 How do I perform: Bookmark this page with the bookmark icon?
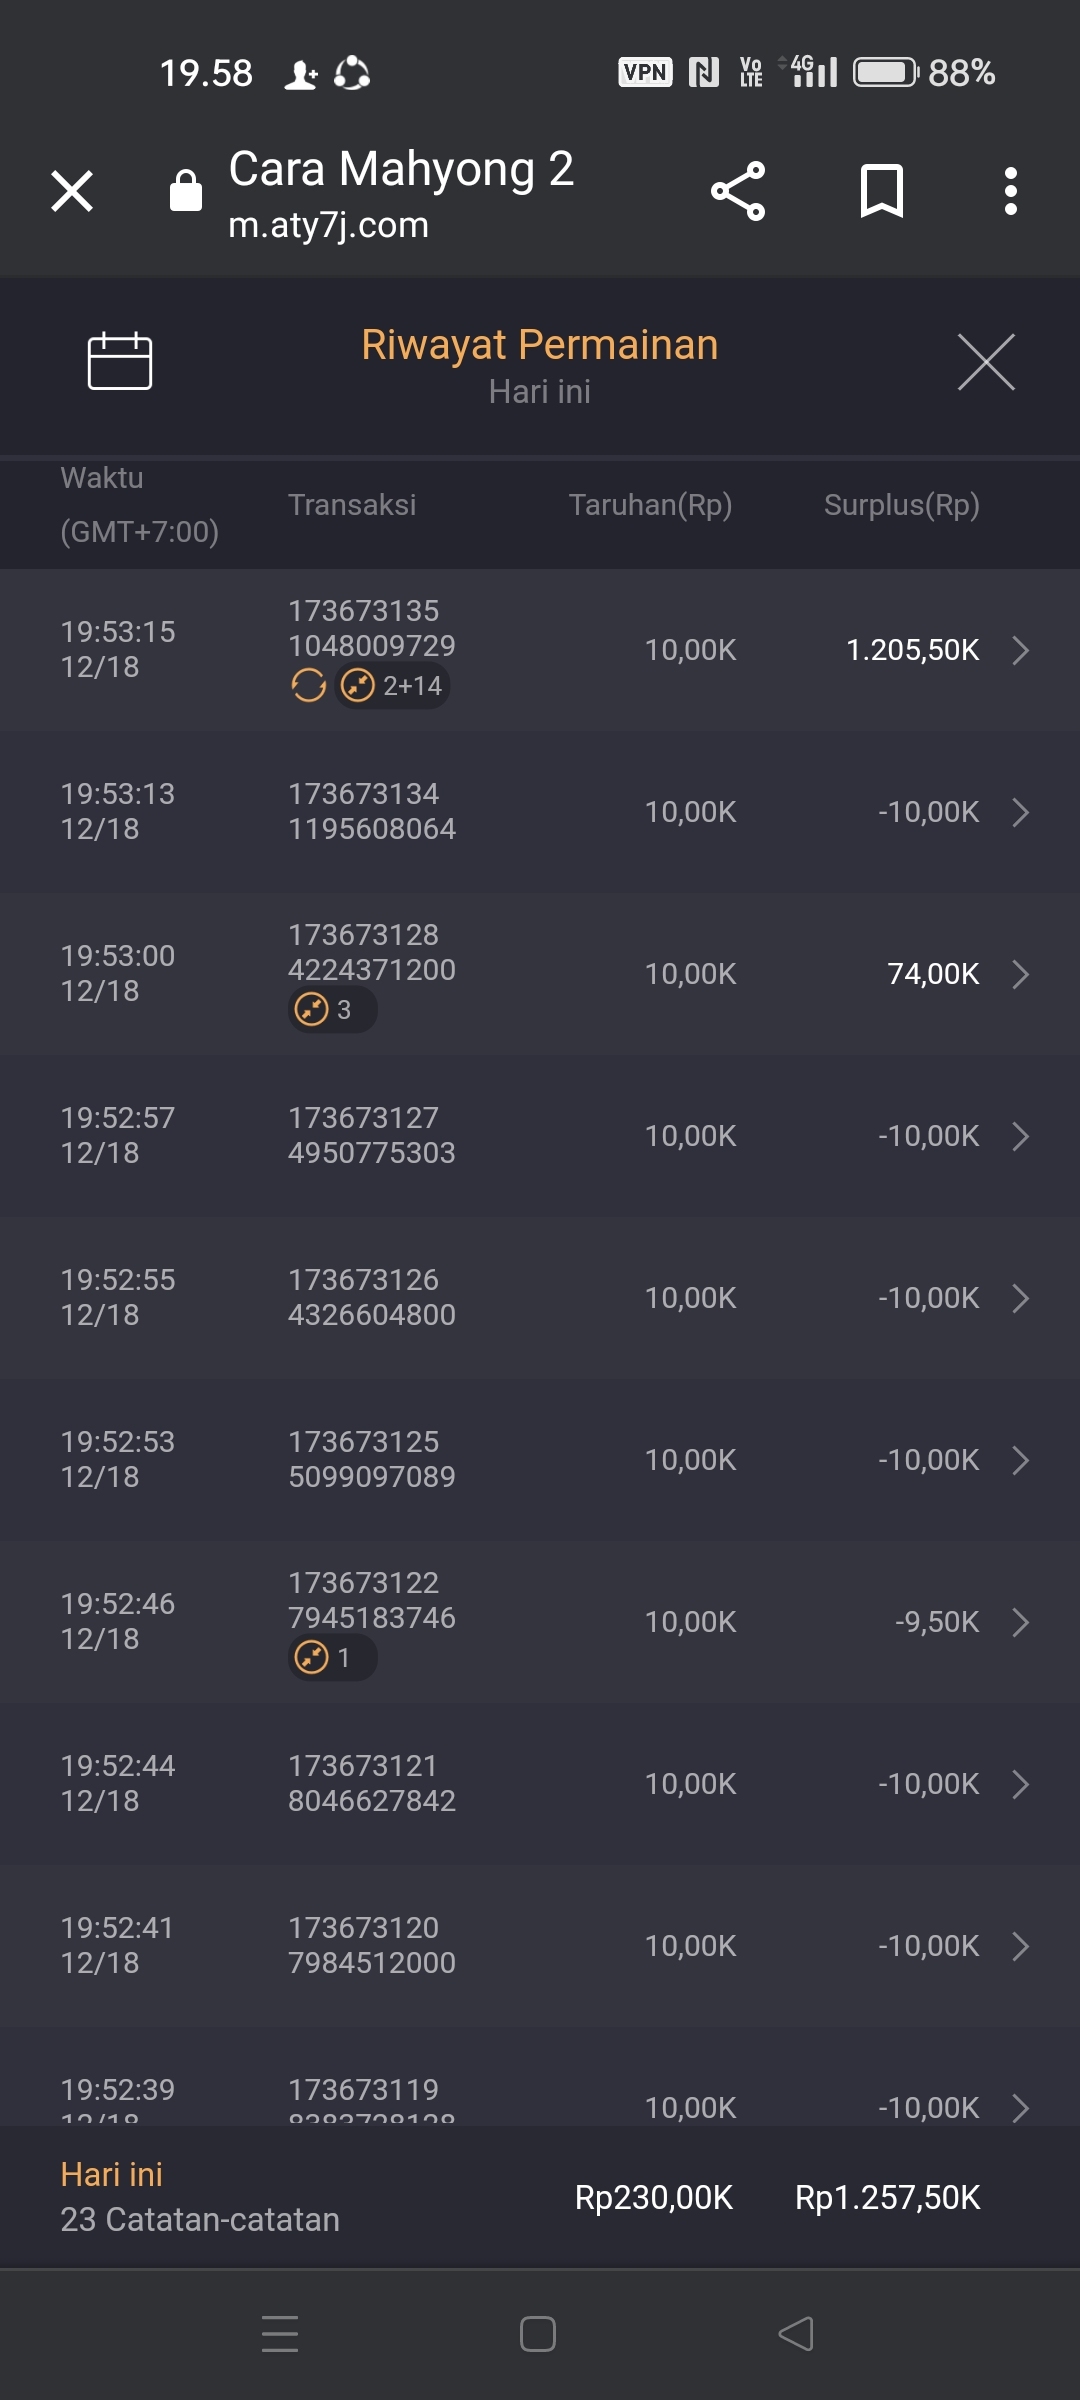881,191
